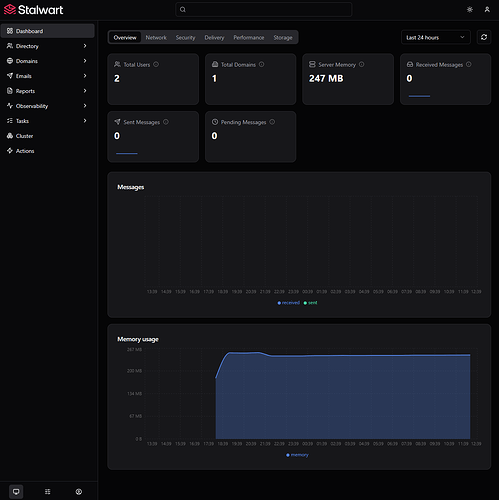Click the Received Messages sparkline
This screenshot has height=500, width=499.
[x=419, y=96]
